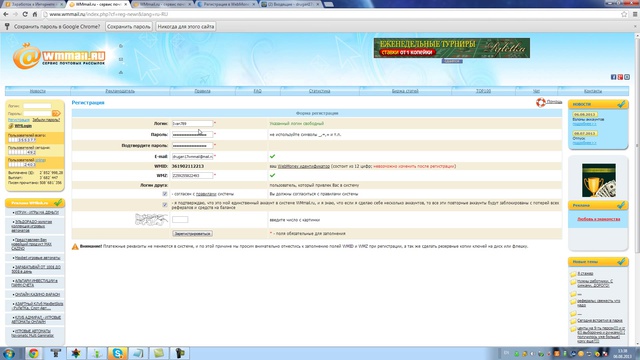Screen dimensions: 640x360
Task: Open the Facebook social icon
Action: [613, 77]
